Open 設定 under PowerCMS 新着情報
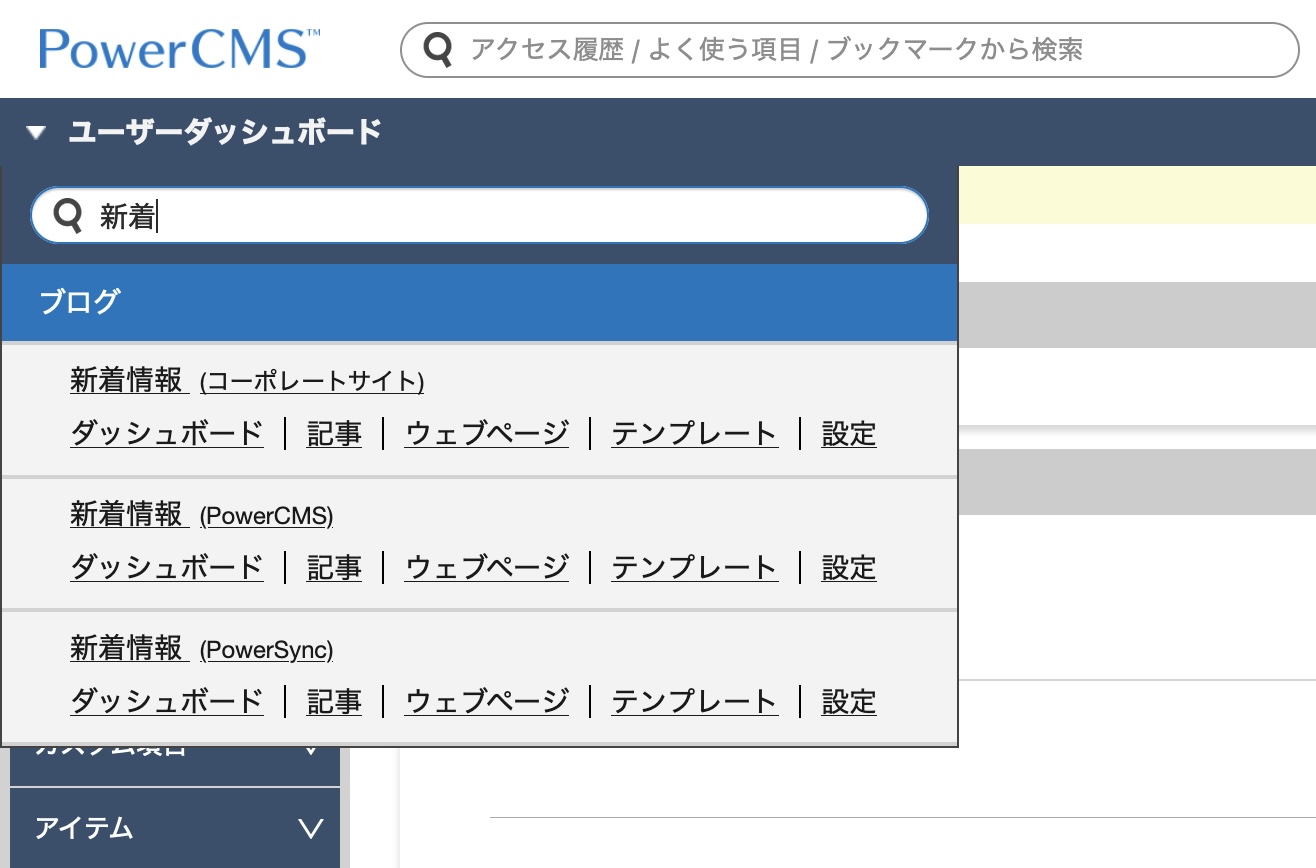The image size is (1316, 868). [849, 568]
